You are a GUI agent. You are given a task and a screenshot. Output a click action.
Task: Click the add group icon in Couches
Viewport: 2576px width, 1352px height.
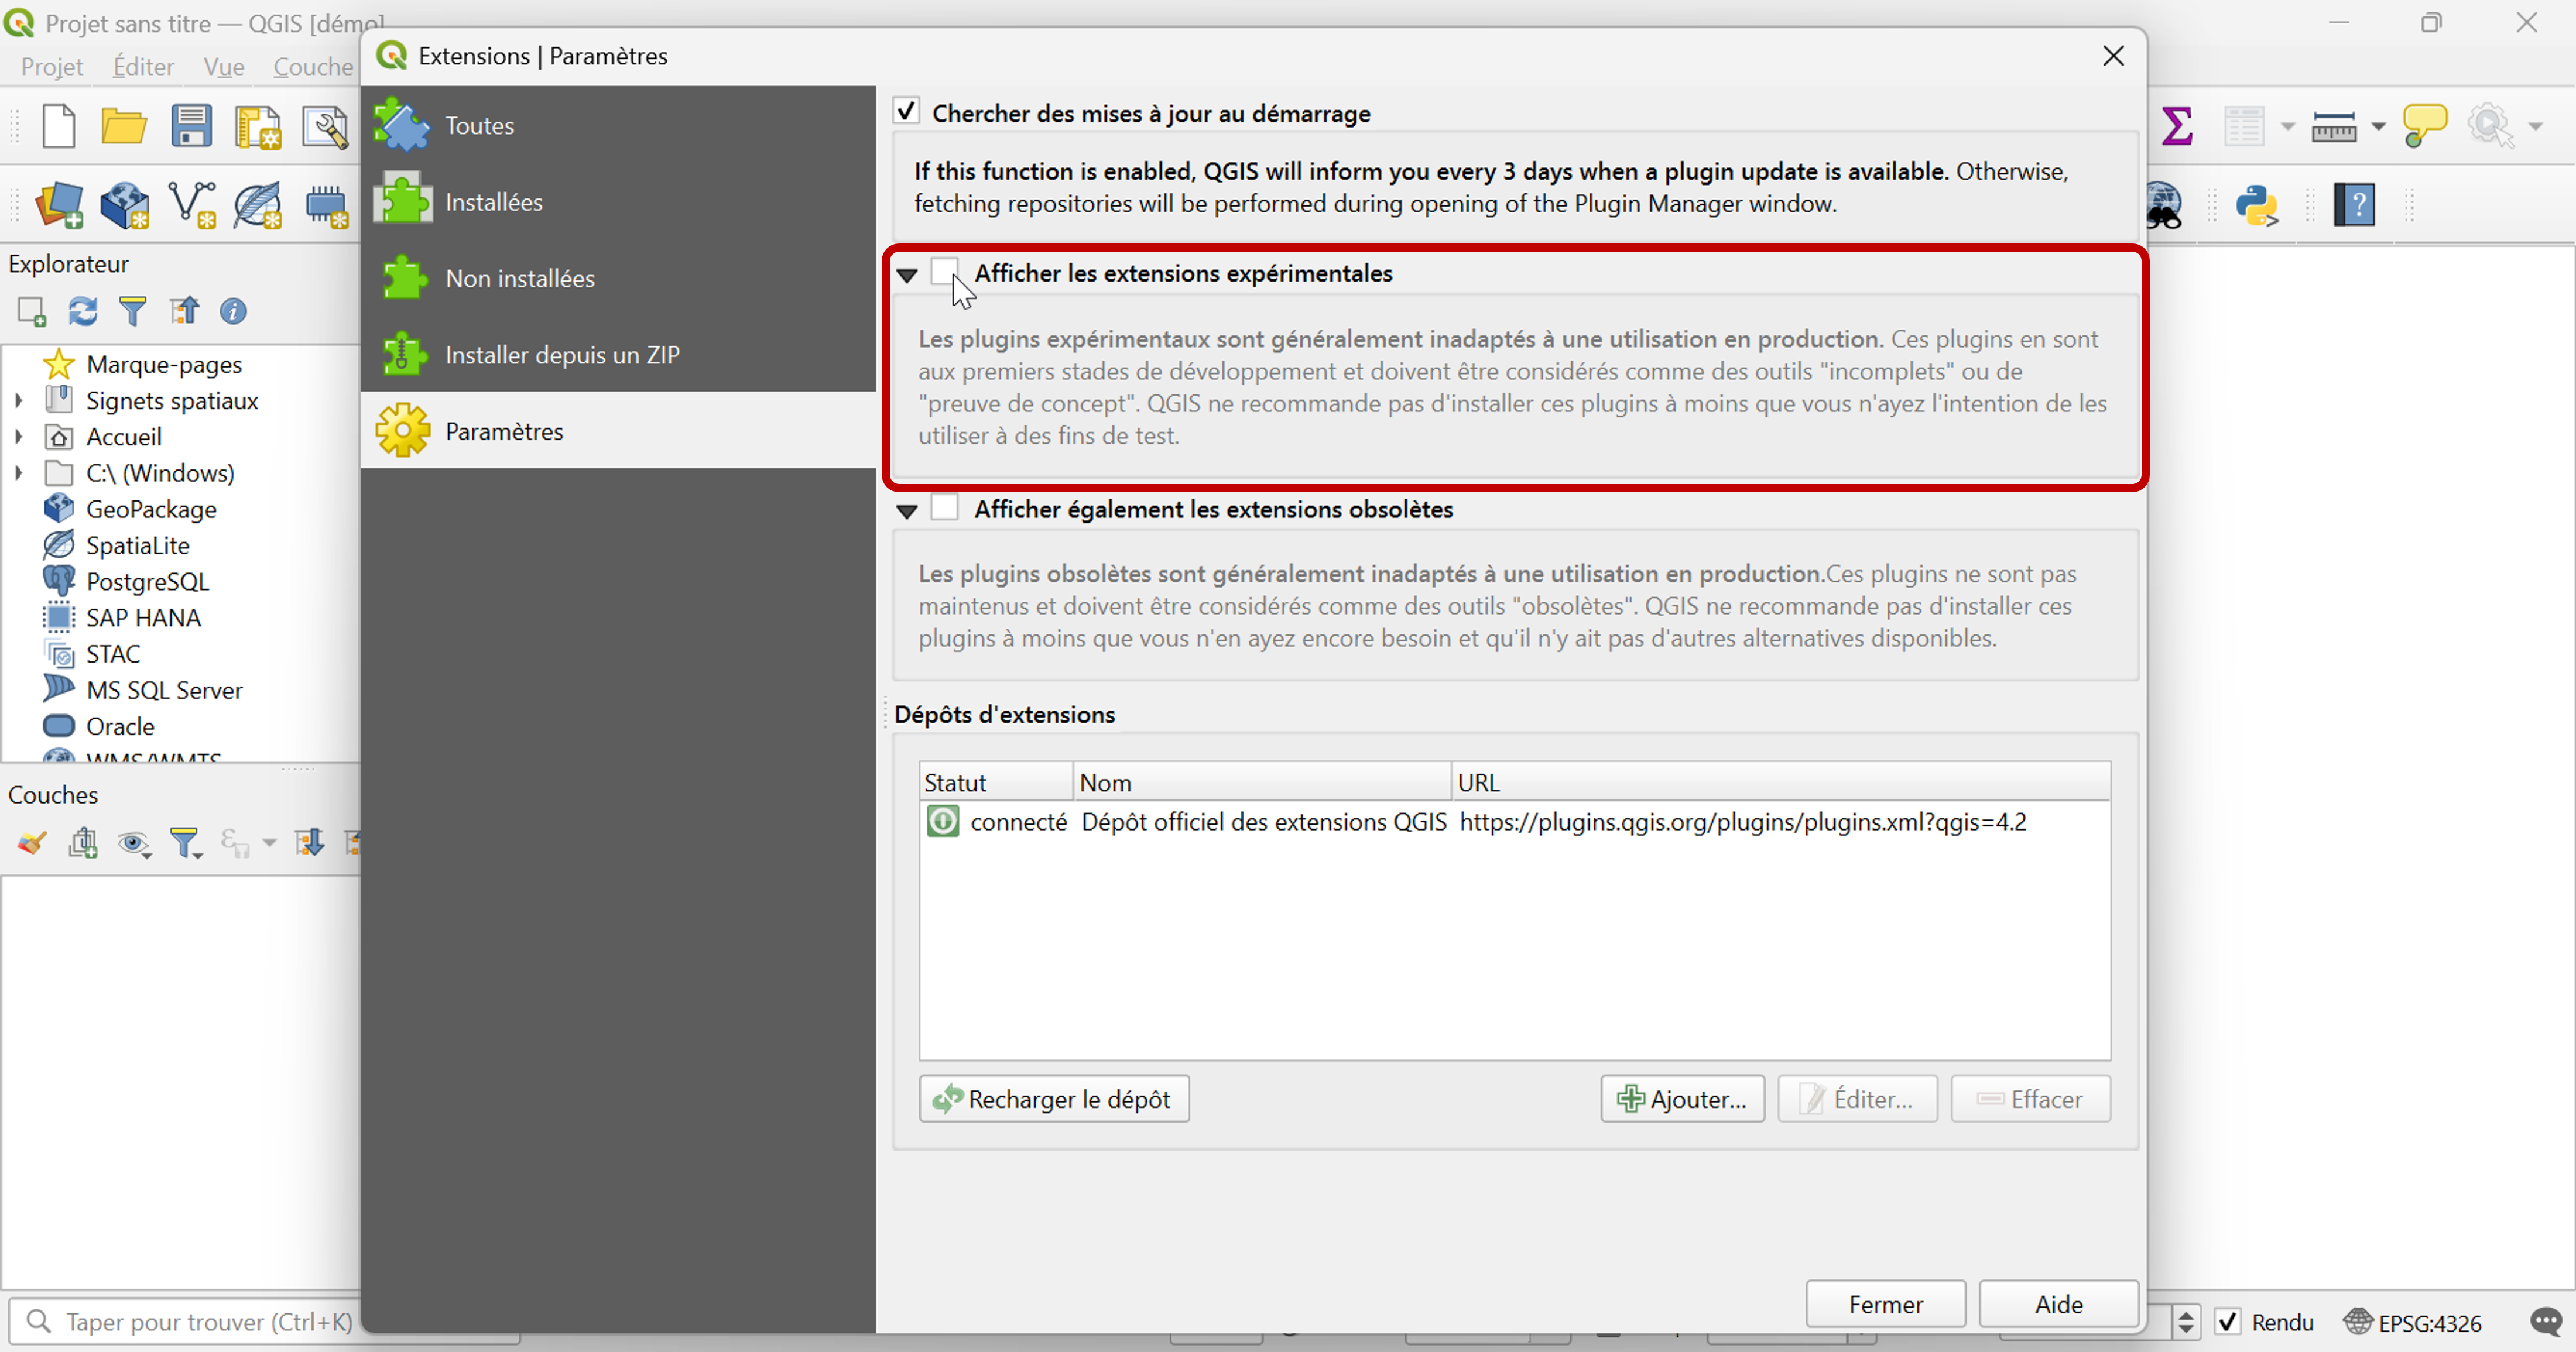tap(83, 843)
